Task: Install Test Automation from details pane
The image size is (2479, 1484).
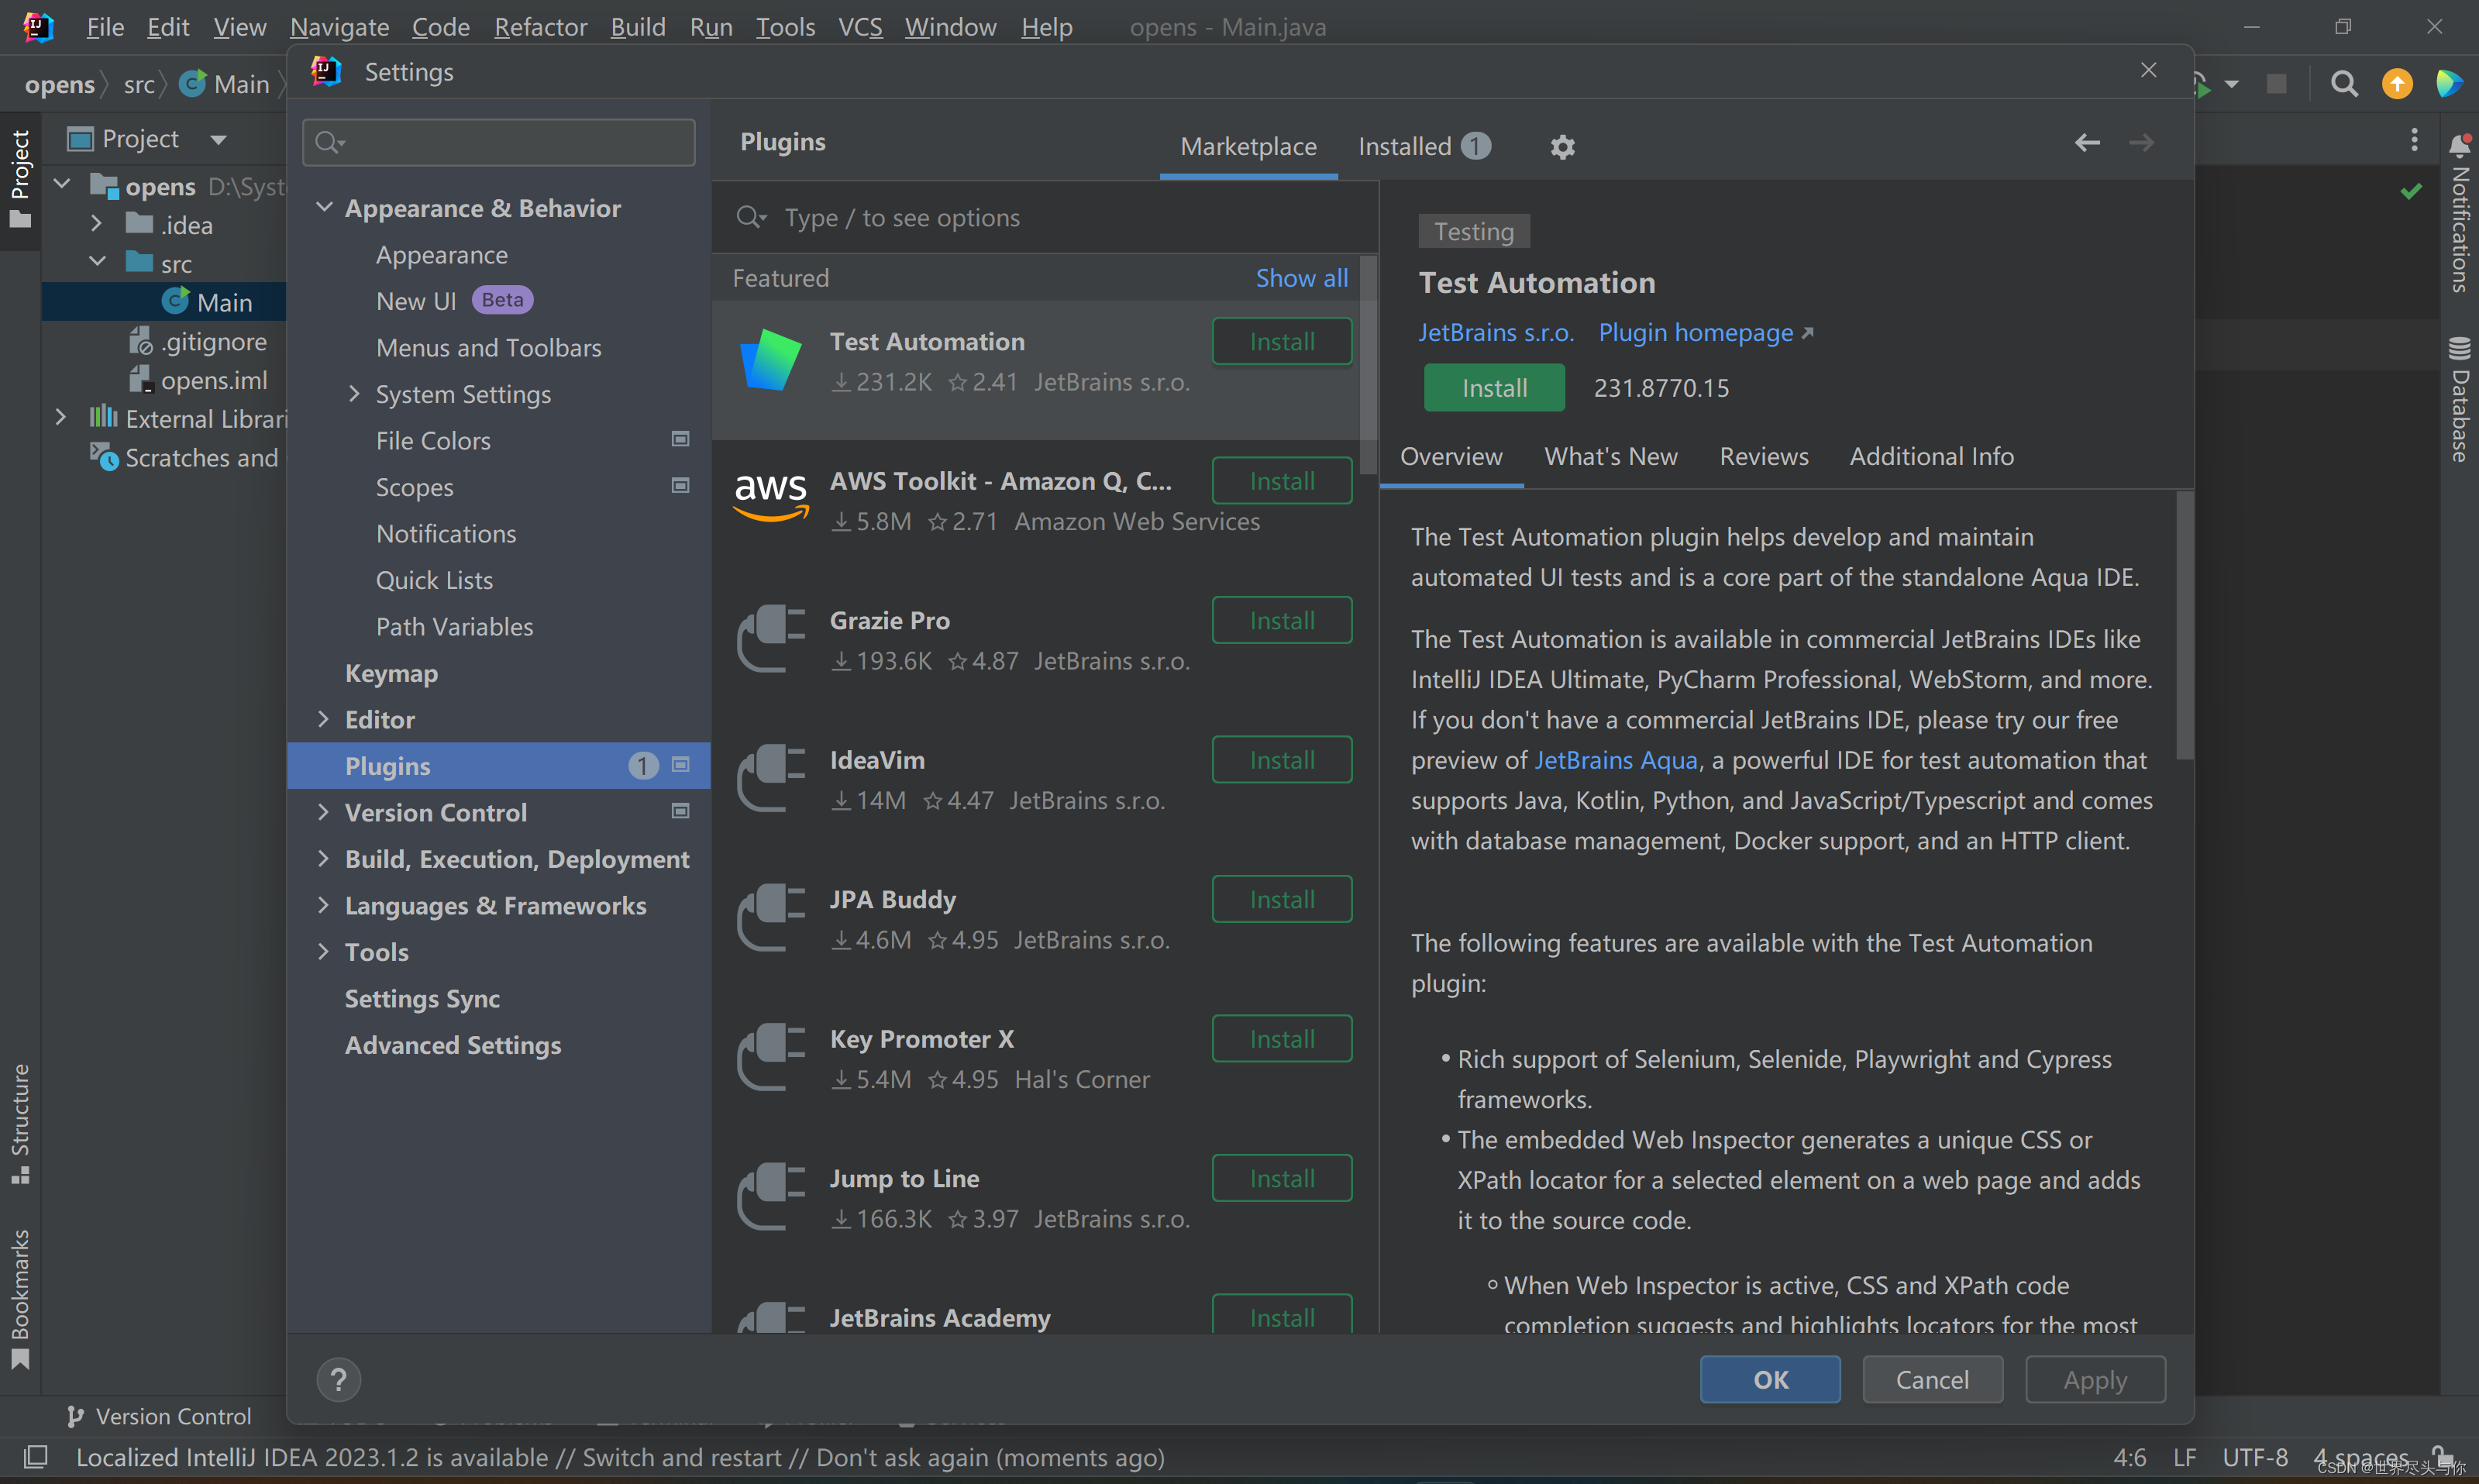Action: click(1494, 388)
